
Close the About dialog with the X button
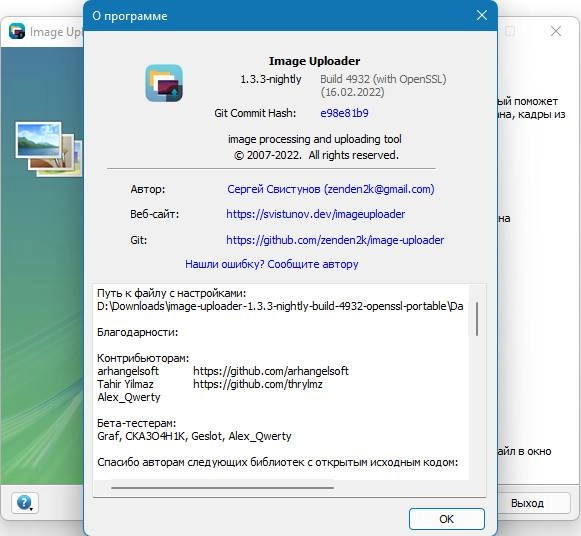[x=482, y=15]
